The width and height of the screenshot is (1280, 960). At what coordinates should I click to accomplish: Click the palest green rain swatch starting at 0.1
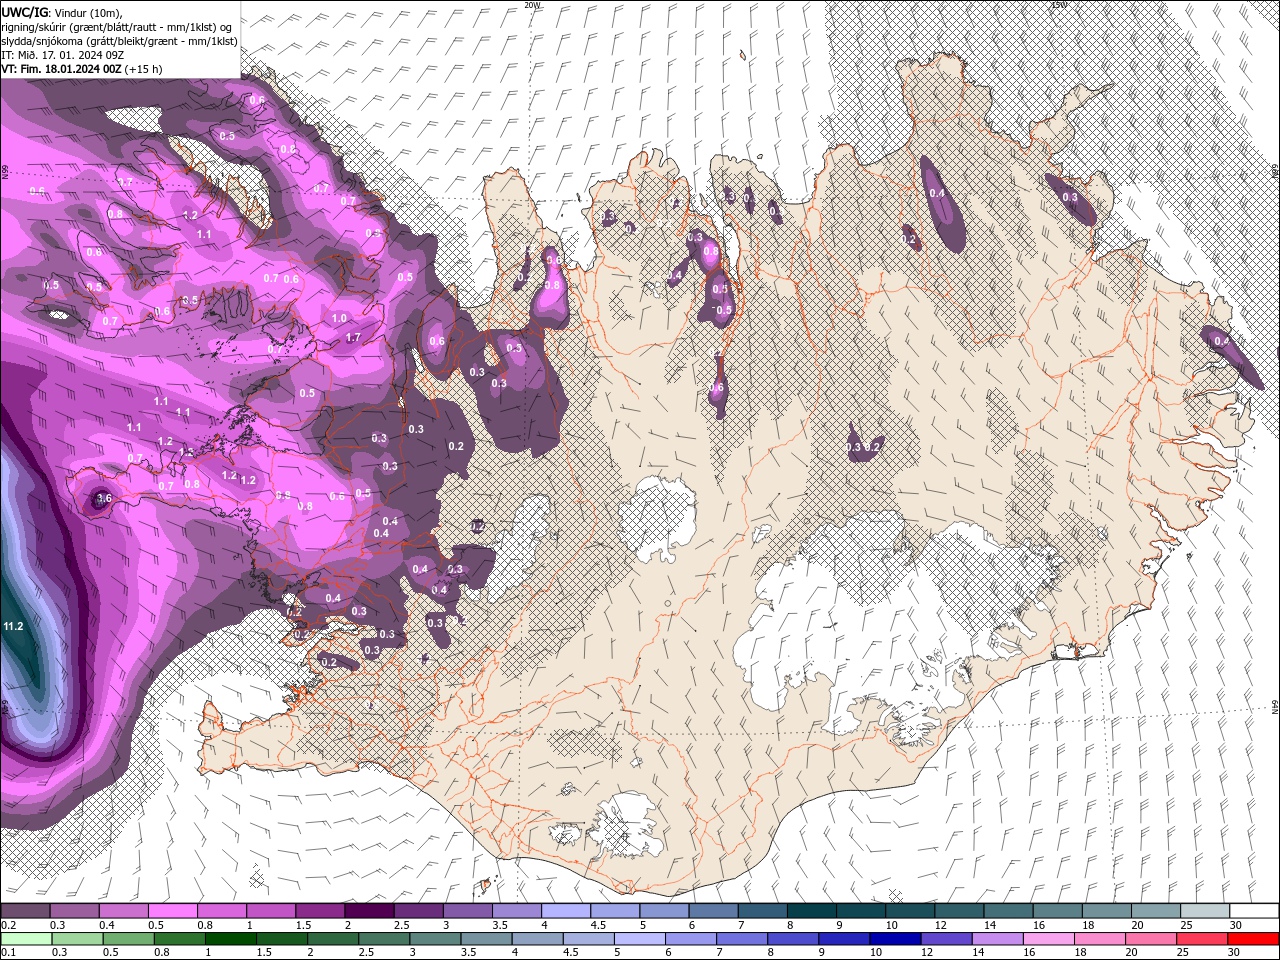click(x=27, y=939)
